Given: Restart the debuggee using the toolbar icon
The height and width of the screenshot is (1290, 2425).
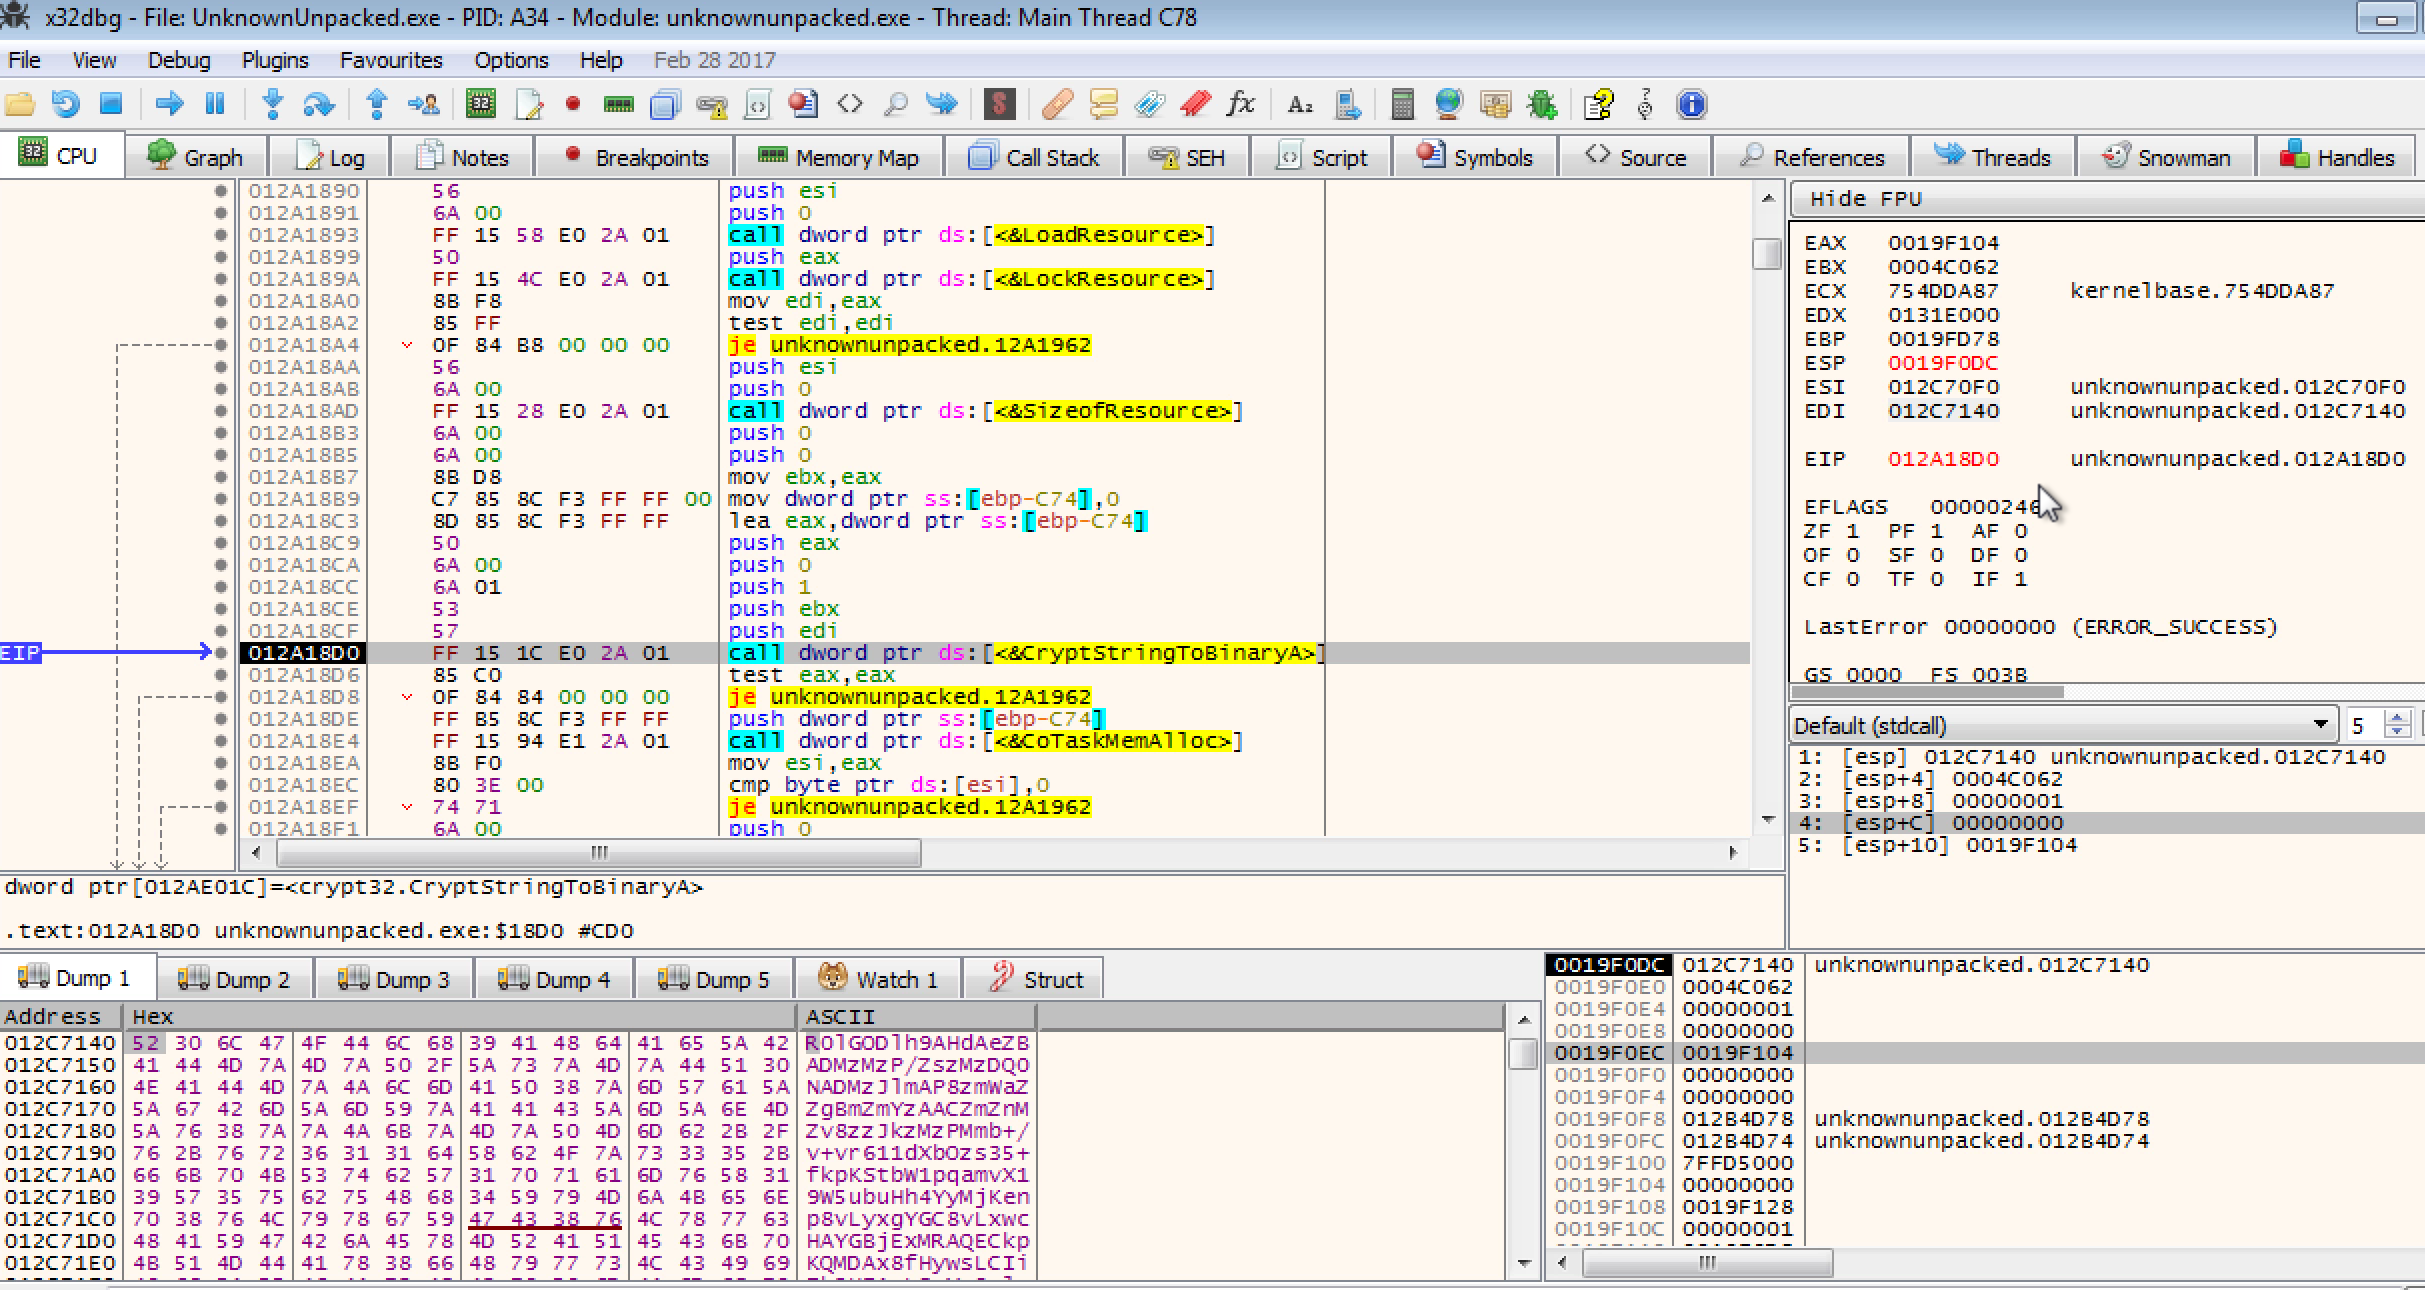Looking at the screenshot, I should tap(66, 104).
